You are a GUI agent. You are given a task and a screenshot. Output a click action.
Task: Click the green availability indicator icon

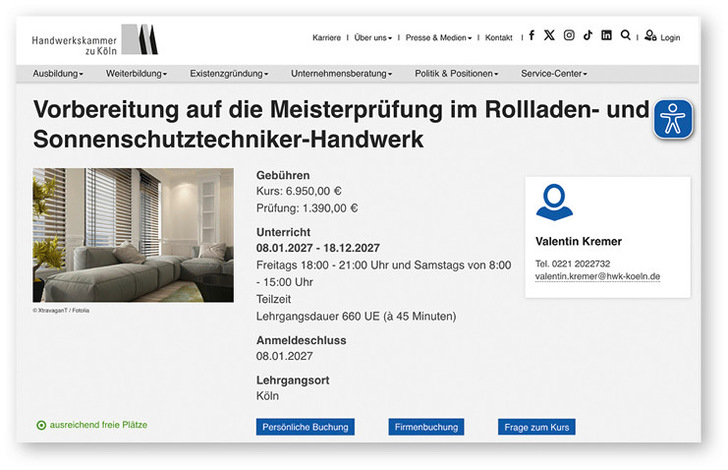pos(41,425)
